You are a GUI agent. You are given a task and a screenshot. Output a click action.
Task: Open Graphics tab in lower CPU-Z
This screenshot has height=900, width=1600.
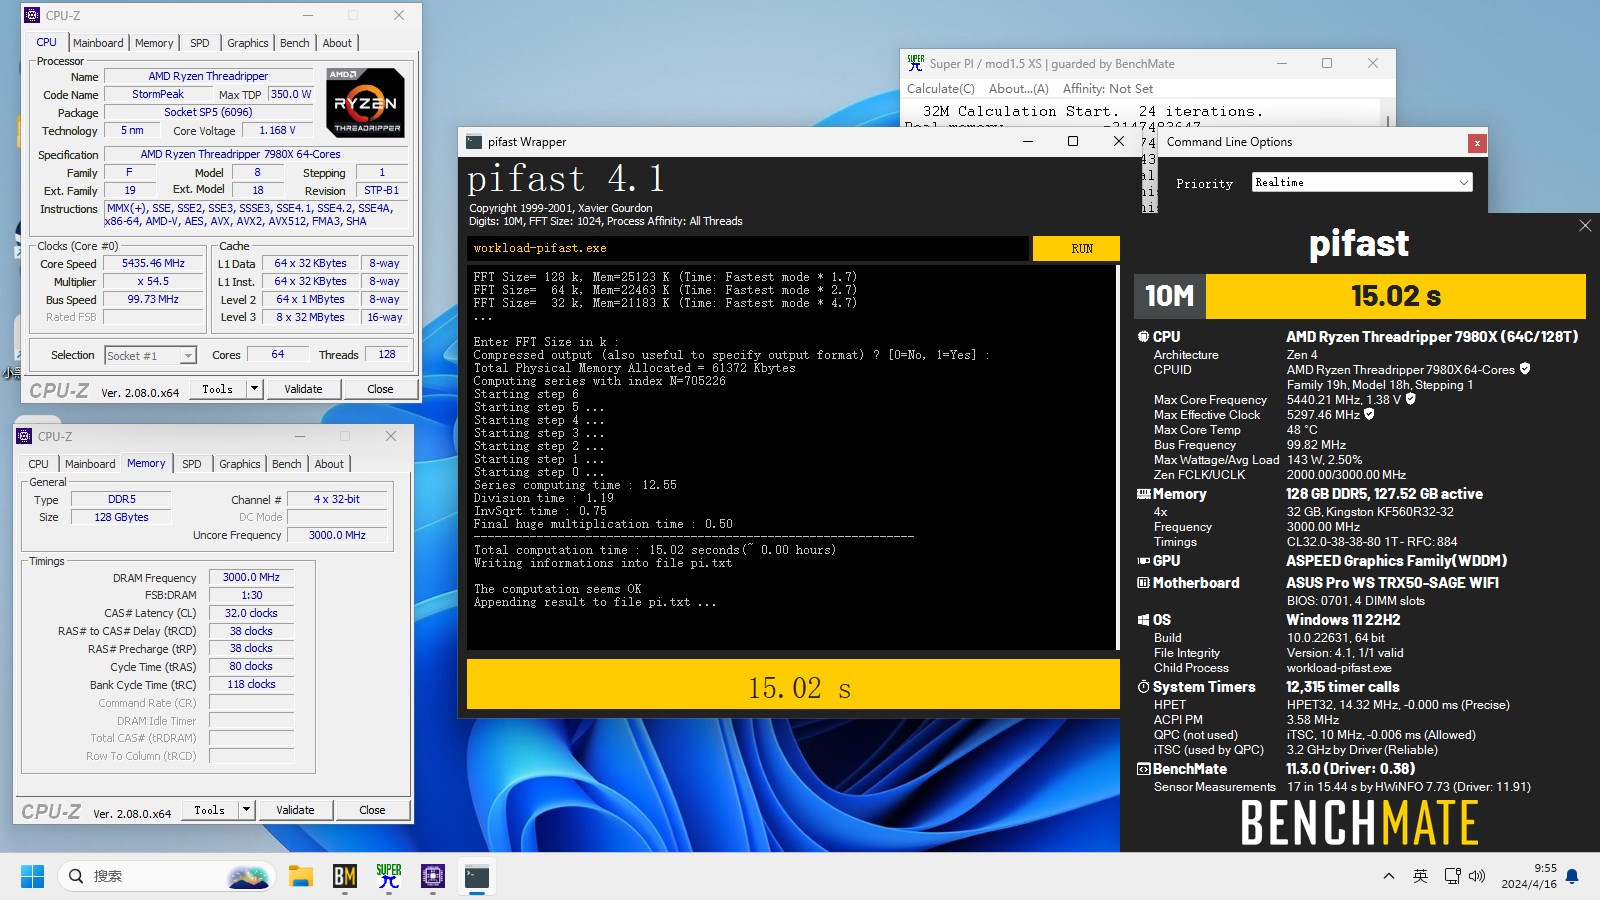[x=239, y=464]
